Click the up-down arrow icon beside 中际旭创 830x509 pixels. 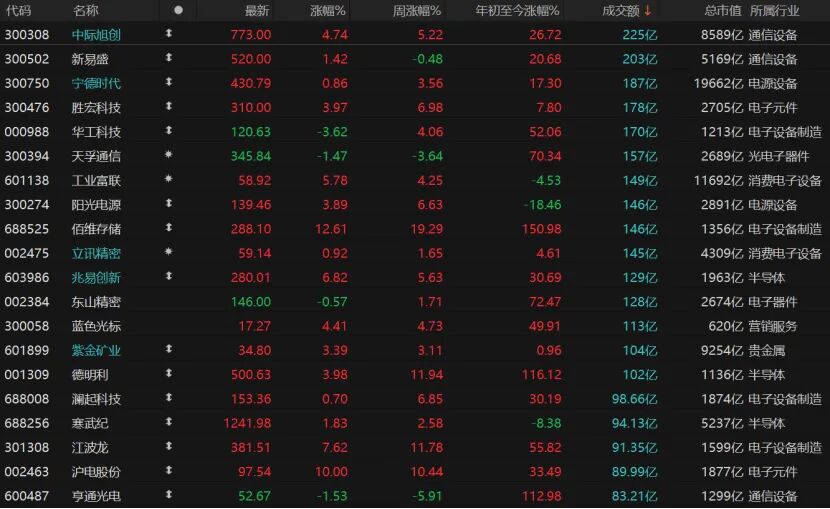coord(168,35)
